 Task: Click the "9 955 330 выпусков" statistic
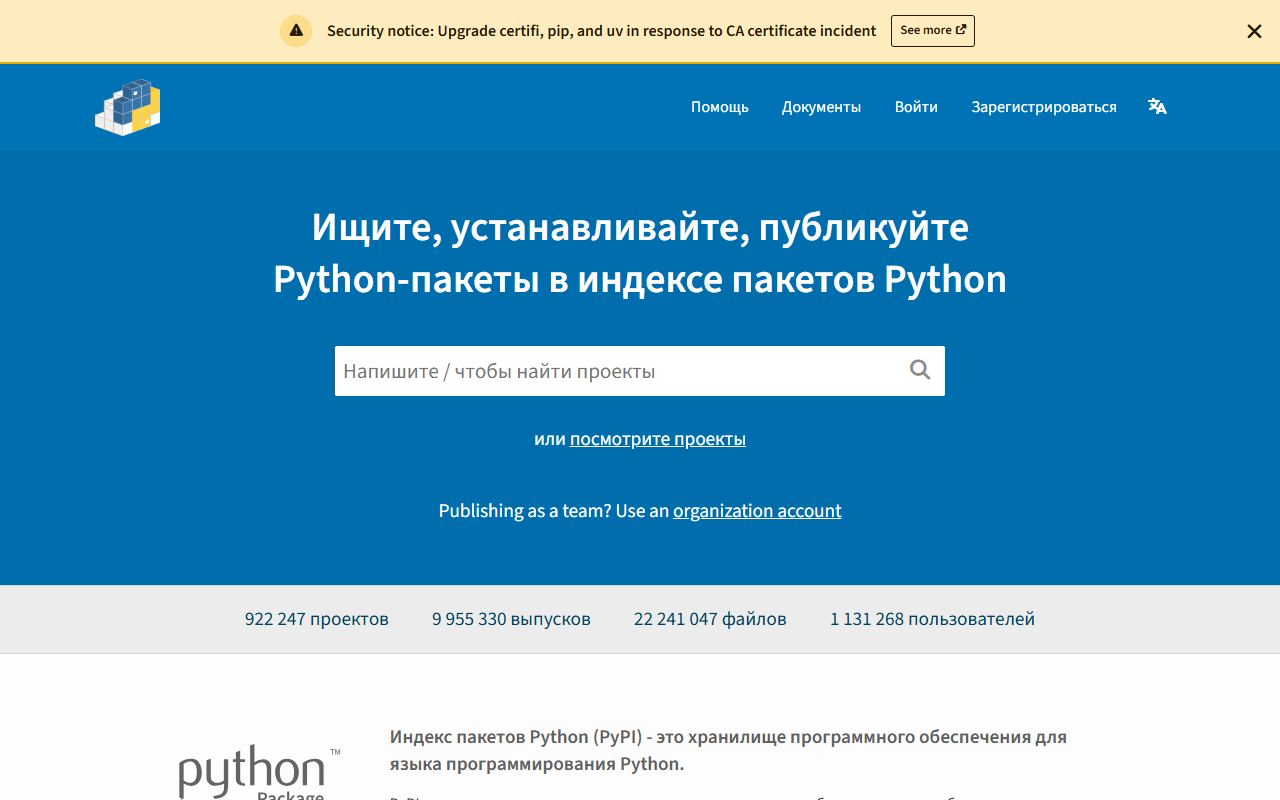[511, 619]
